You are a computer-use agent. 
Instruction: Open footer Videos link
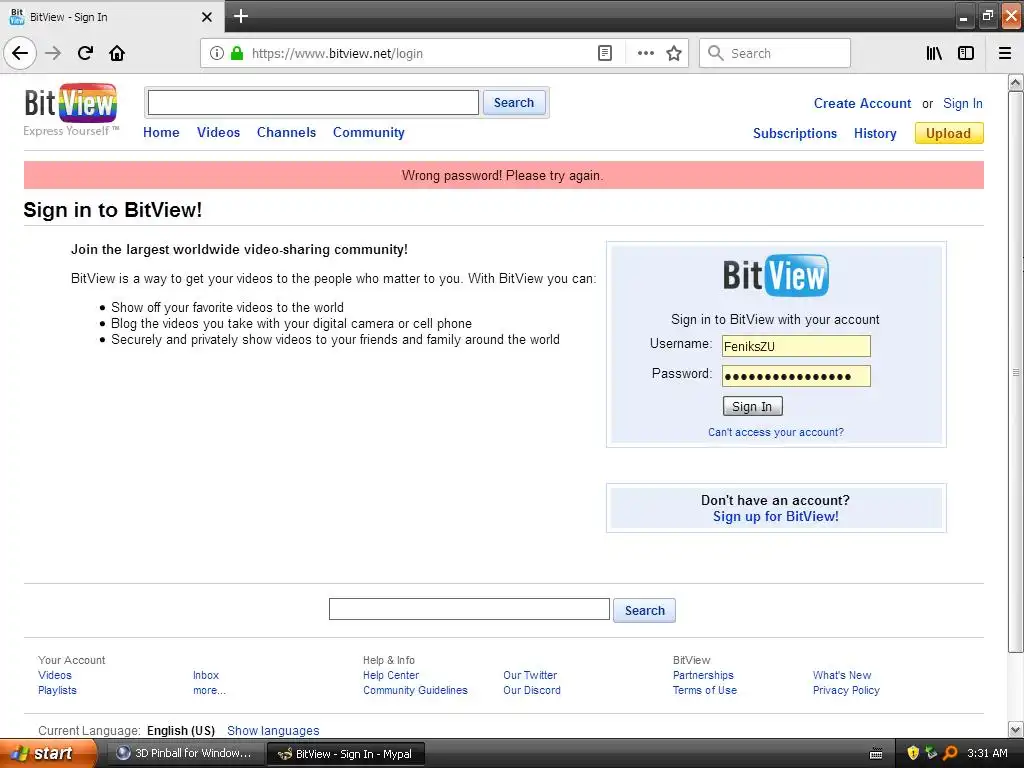(55, 675)
